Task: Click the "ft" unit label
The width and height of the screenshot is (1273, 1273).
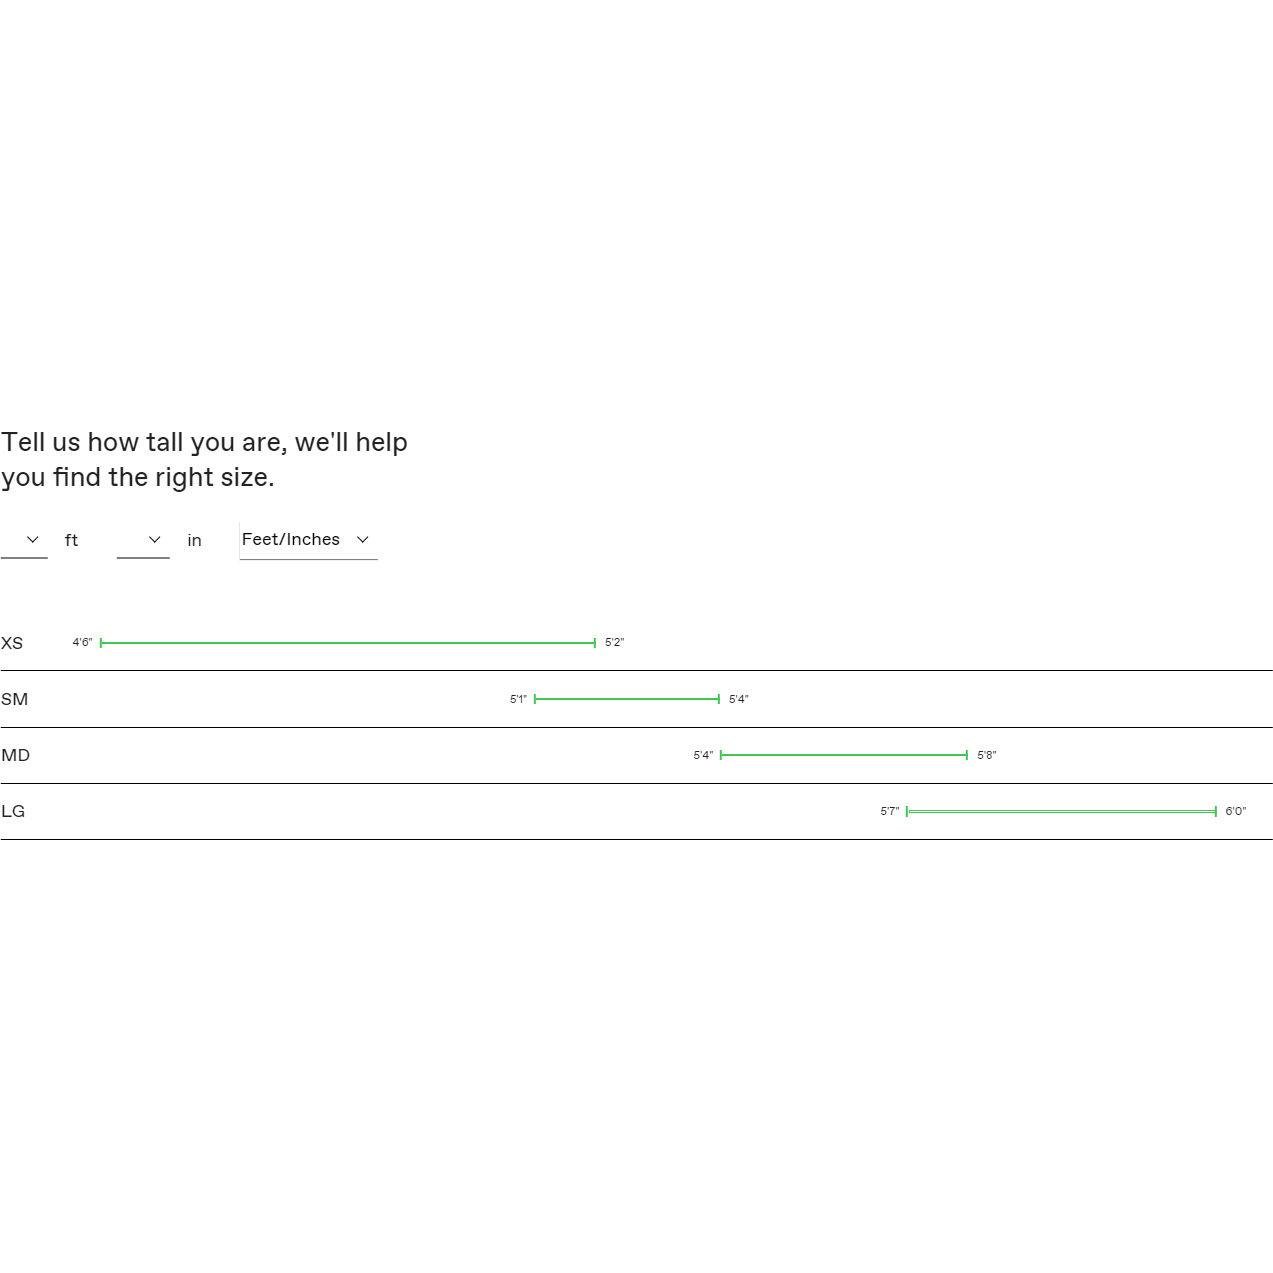Action: point(71,541)
